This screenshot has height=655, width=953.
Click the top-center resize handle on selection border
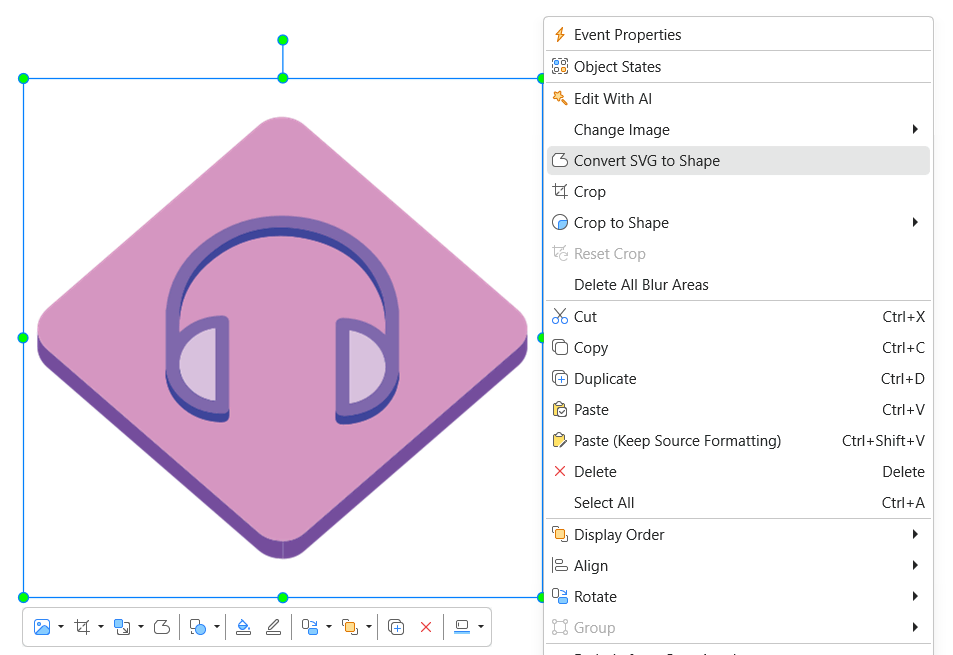283,78
